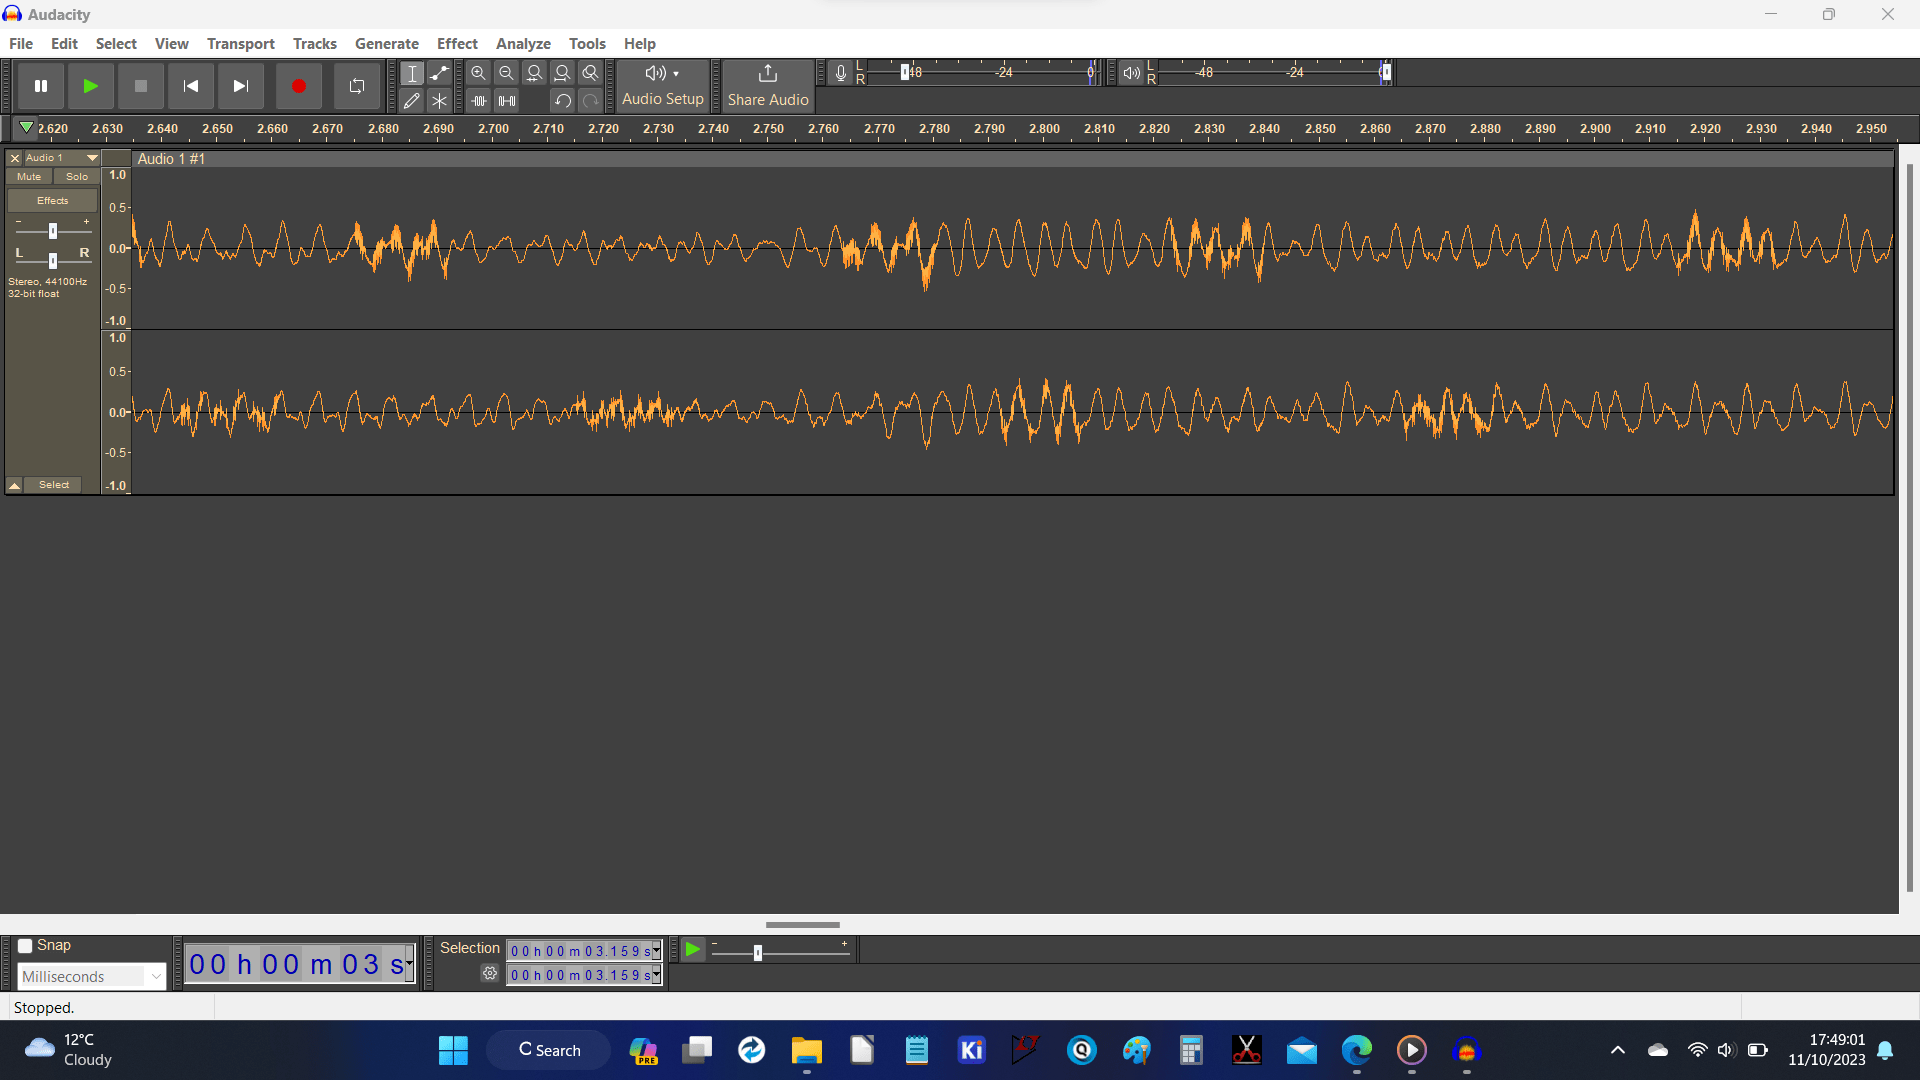Open selection start time format dropdown
This screenshot has width=1920, height=1080.
[657, 951]
